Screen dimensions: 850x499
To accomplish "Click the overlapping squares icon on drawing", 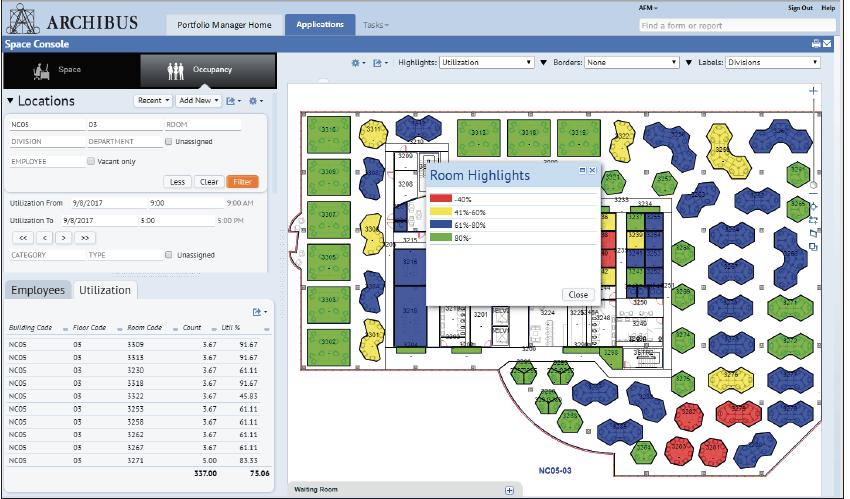I will click(x=813, y=247).
